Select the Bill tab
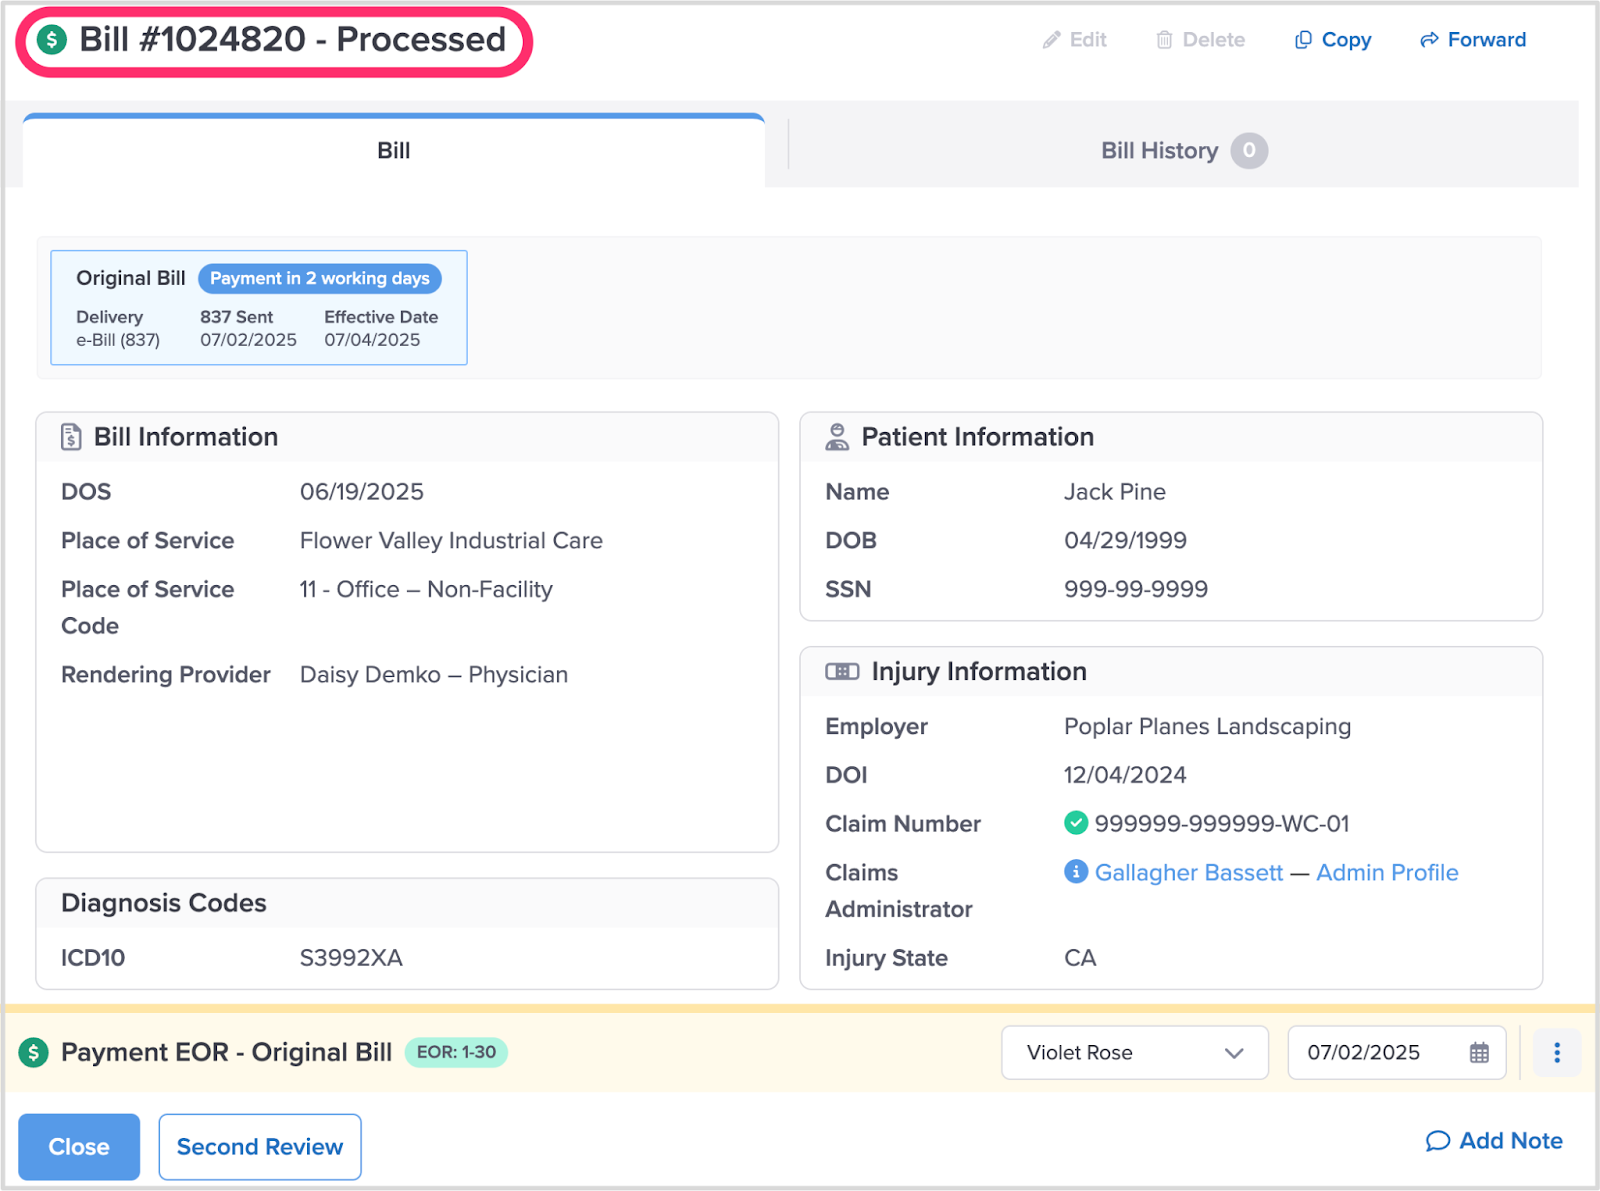1600x1191 pixels. coord(393,151)
